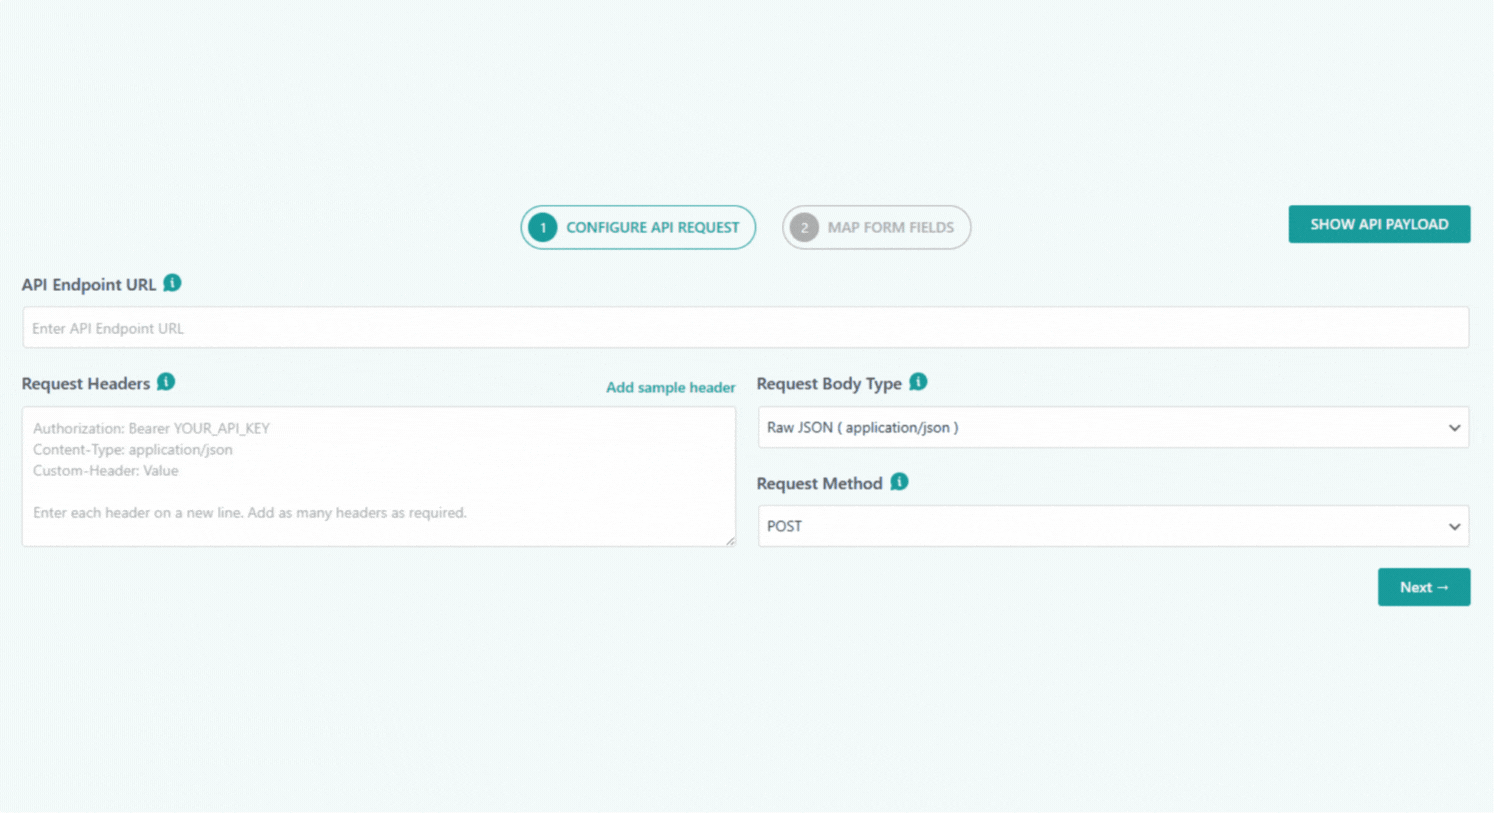This screenshot has height=813, width=1494.
Task: Open the Request Method dropdown
Action: tap(1113, 526)
